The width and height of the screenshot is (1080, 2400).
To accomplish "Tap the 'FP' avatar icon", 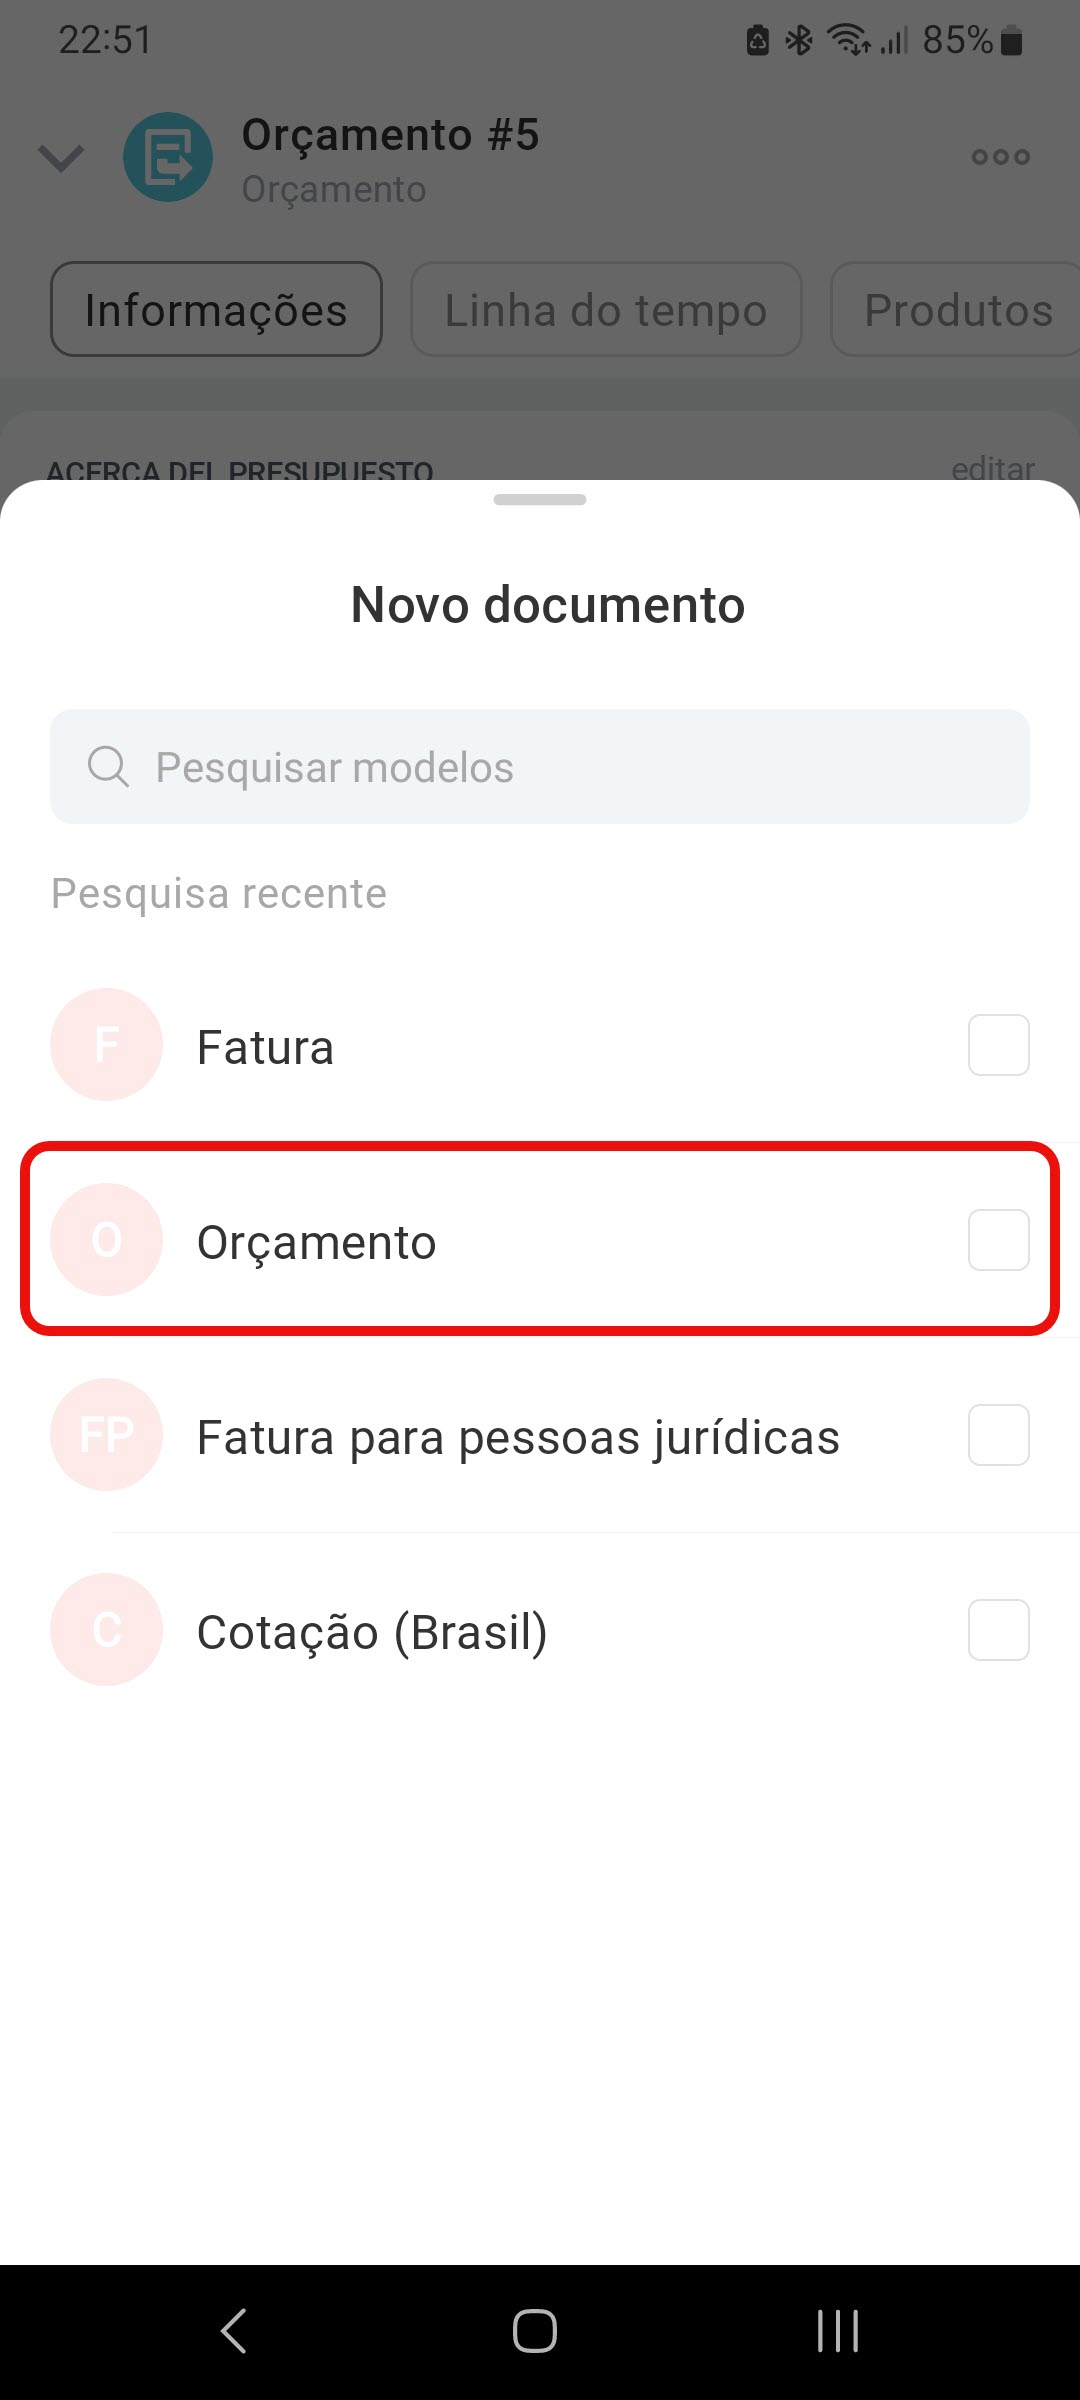I will 107,1435.
